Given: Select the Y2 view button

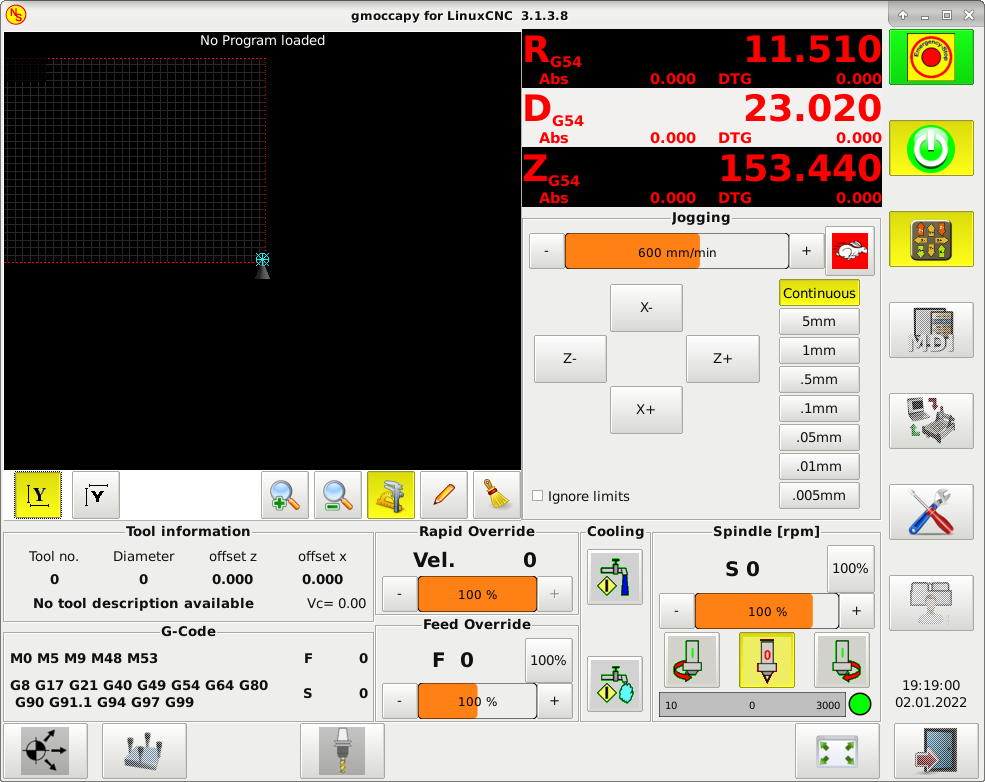Looking at the screenshot, I should point(95,495).
